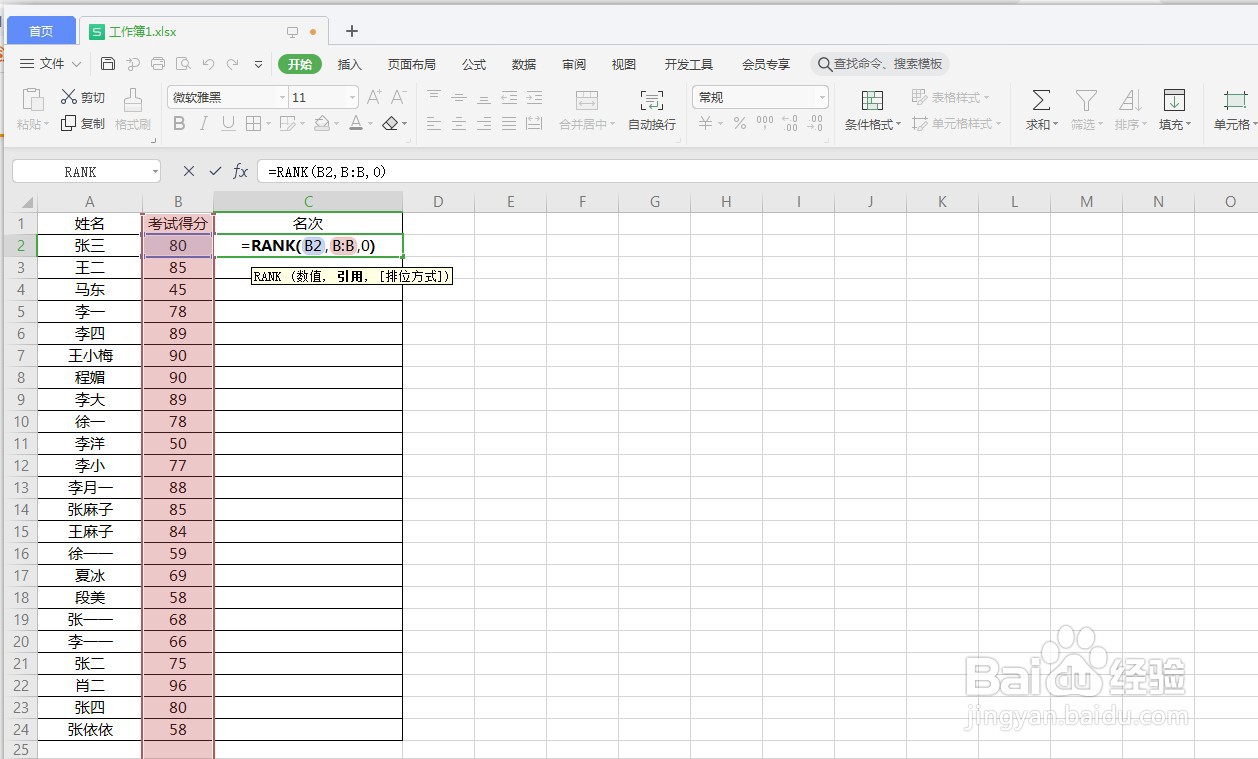Select the format painter (格式刷) tool
The height and width of the screenshot is (759, 1258).
click(132, 110)
